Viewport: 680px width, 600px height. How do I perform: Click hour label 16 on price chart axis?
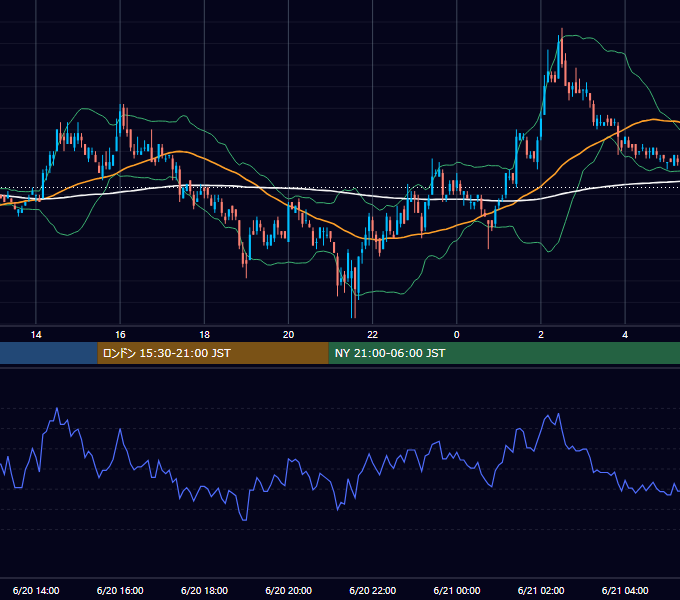(x=120, y=335)
